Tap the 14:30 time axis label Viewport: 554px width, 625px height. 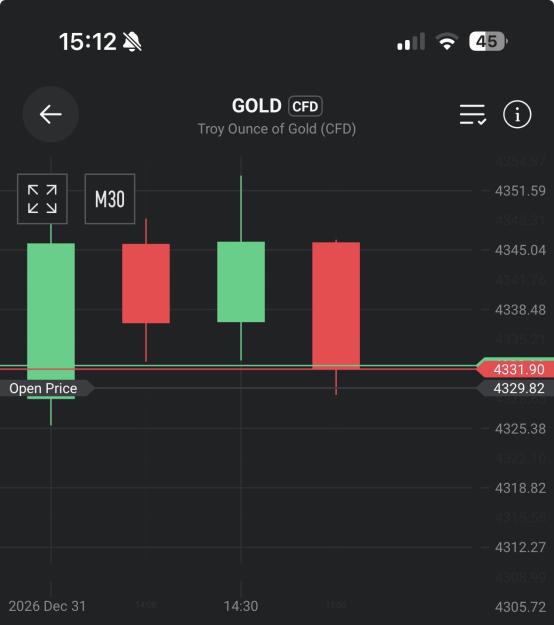coord(241,606)
